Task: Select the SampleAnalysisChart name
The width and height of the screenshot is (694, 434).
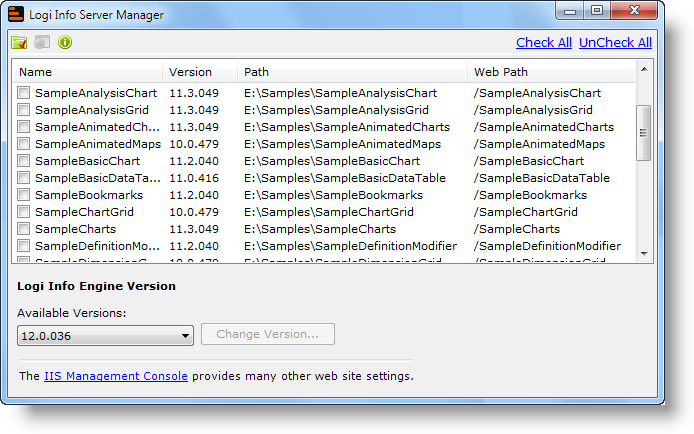Action: pyautogui.click(x=96, y=93)
